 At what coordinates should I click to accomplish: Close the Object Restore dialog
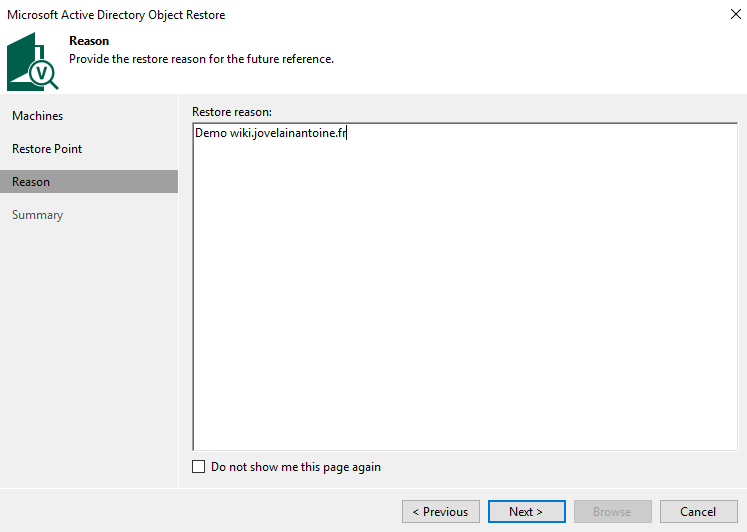[735, 14]
